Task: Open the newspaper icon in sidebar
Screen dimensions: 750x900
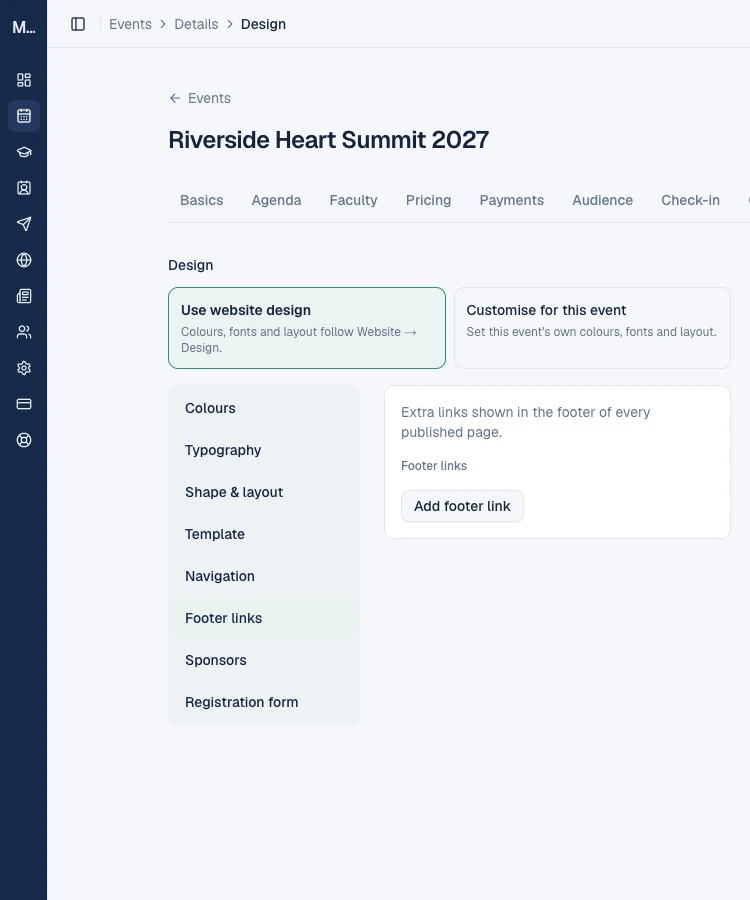Action: pos(24,296)
